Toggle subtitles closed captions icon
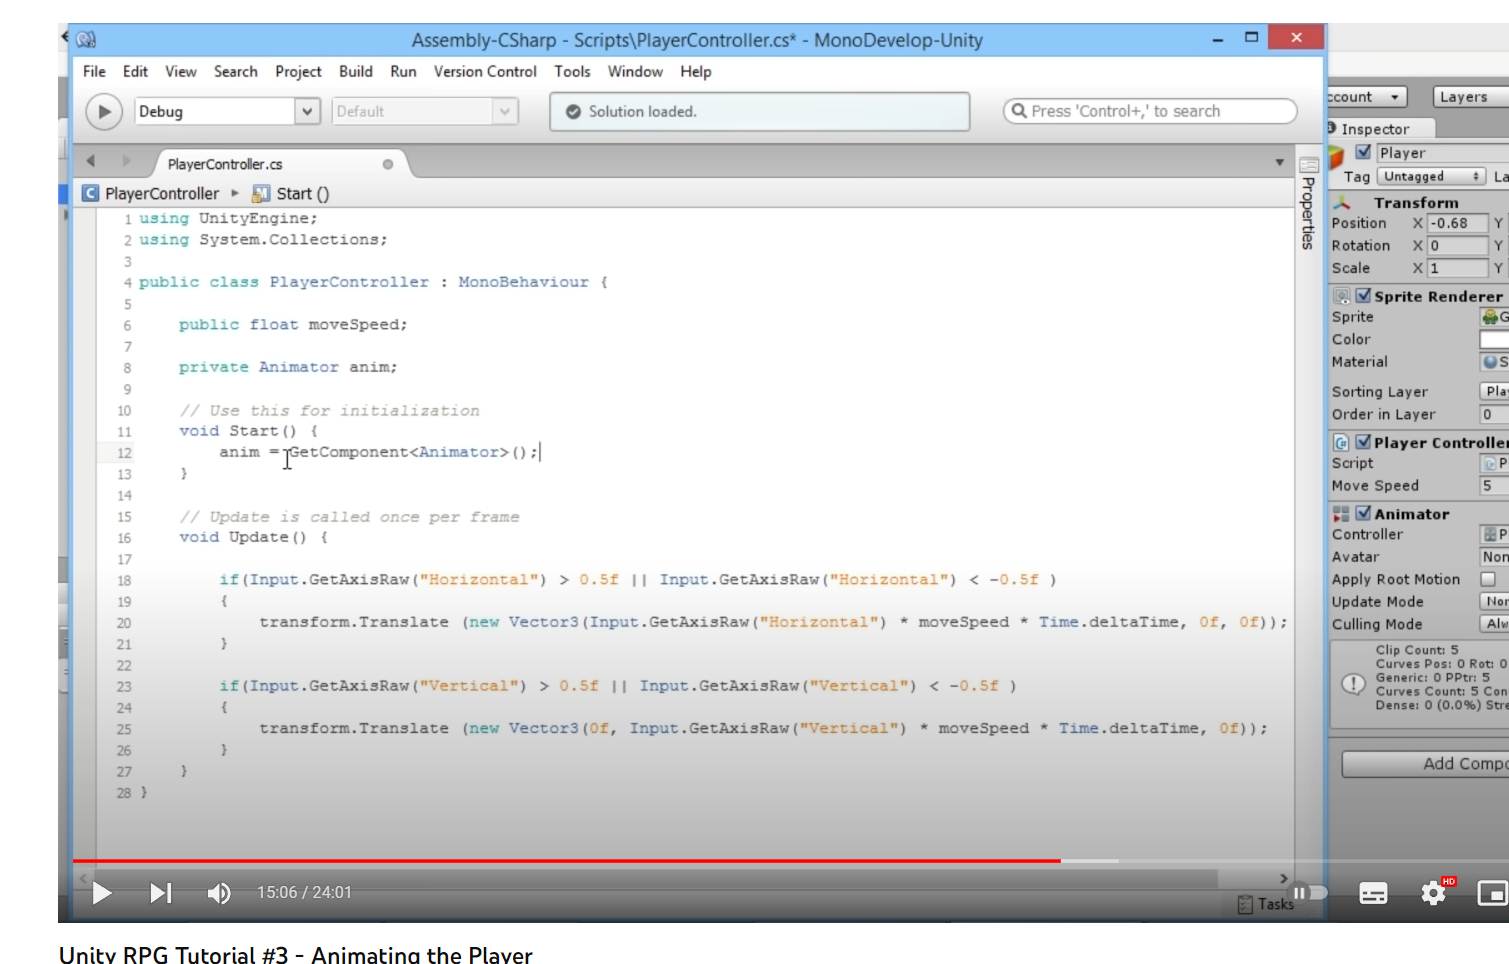The height and width of the screenshot is (964, 1509). pos(1373,893)
